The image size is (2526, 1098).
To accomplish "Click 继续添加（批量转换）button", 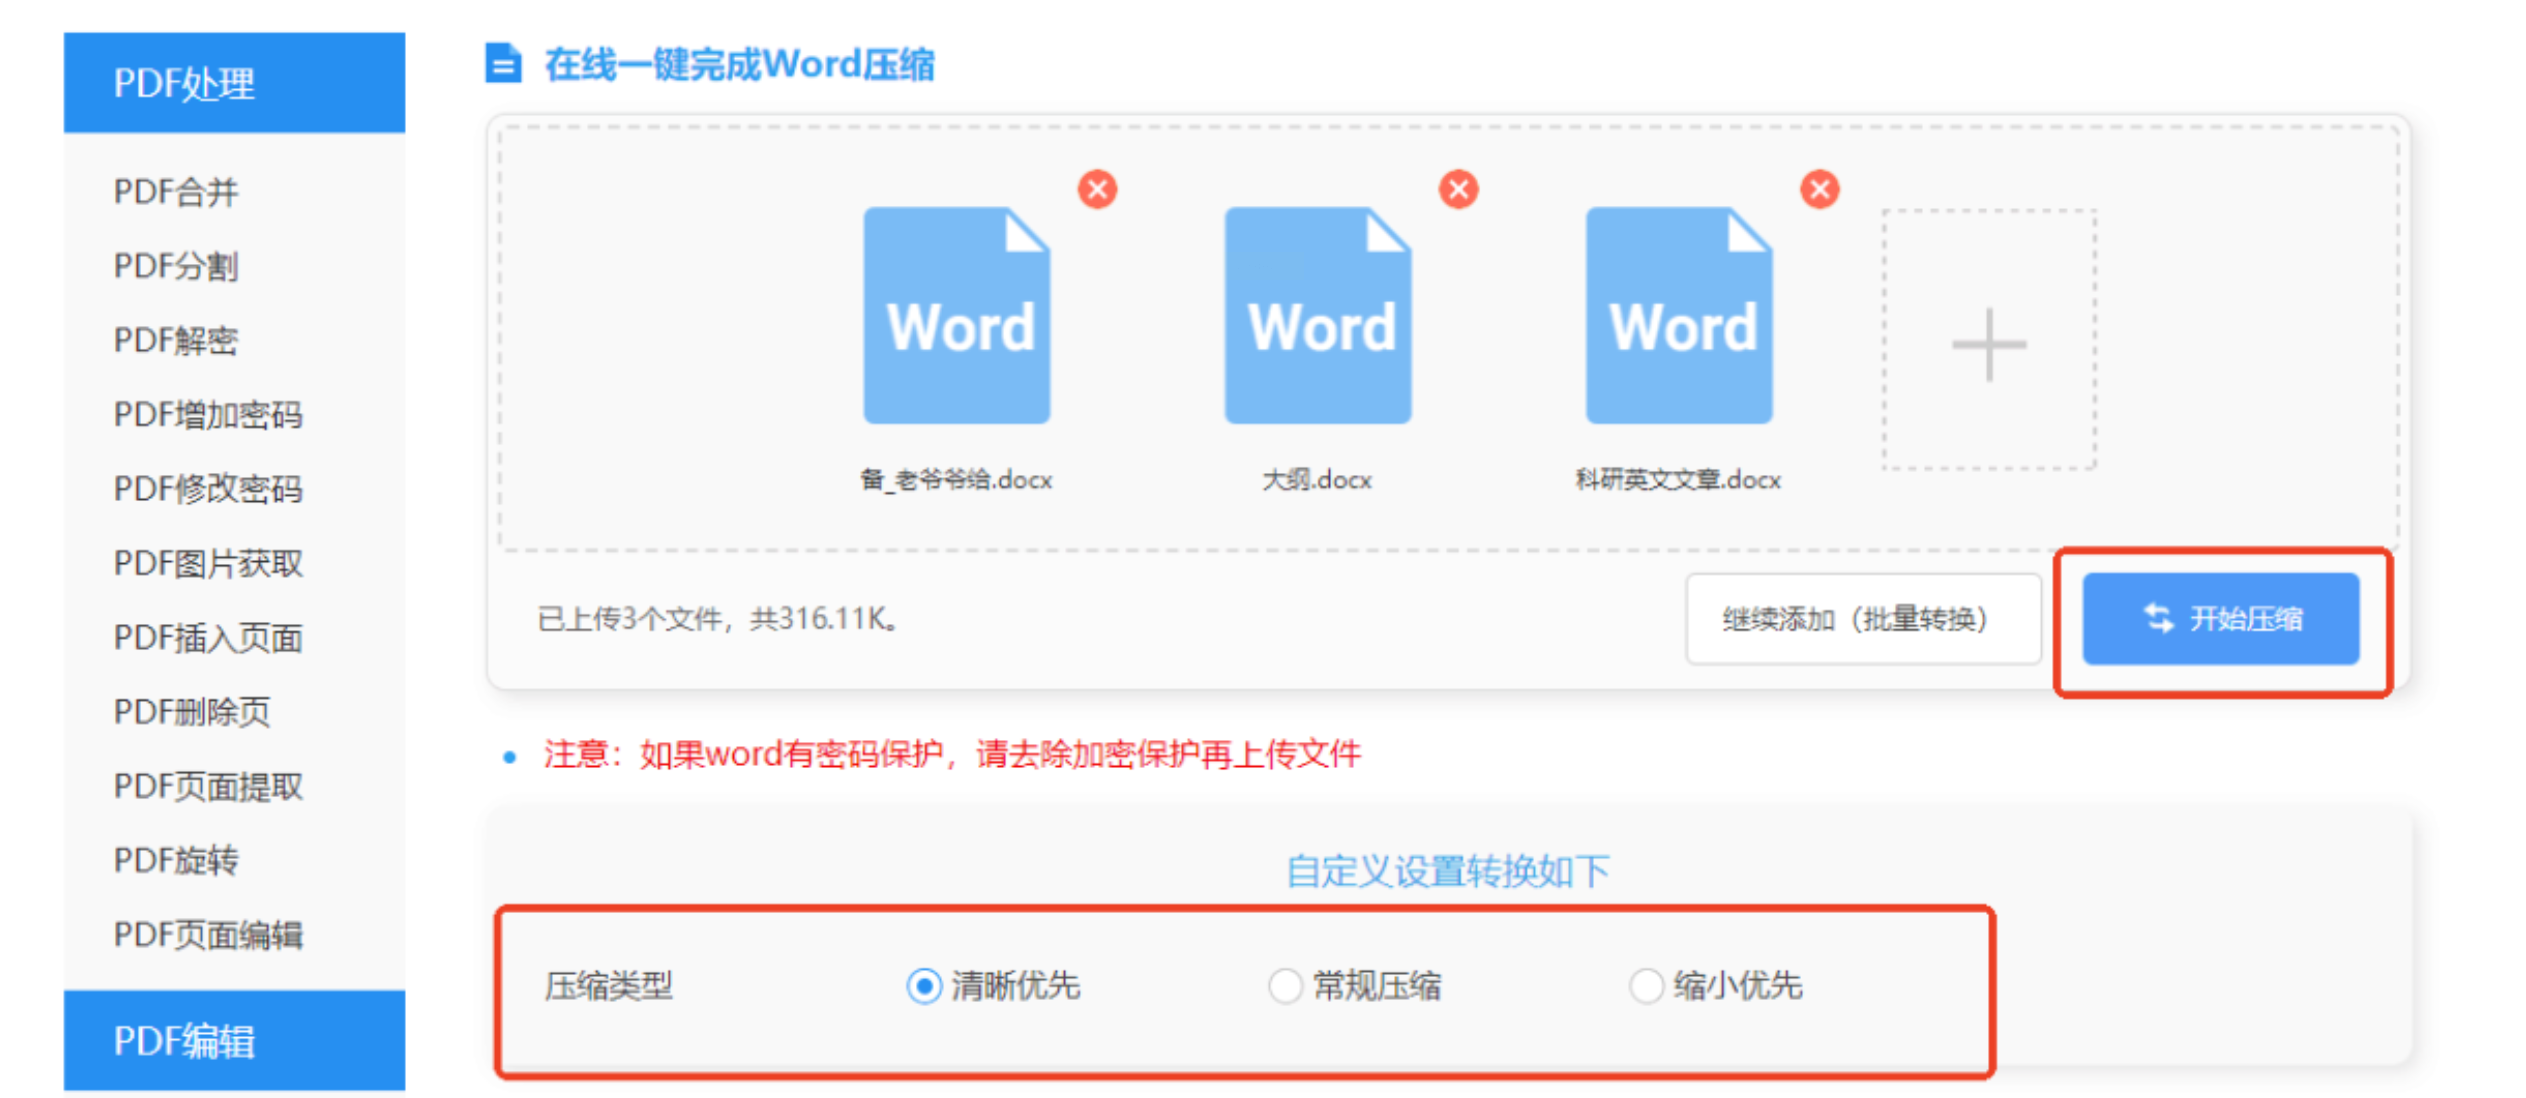I will tap(1862, 619).
